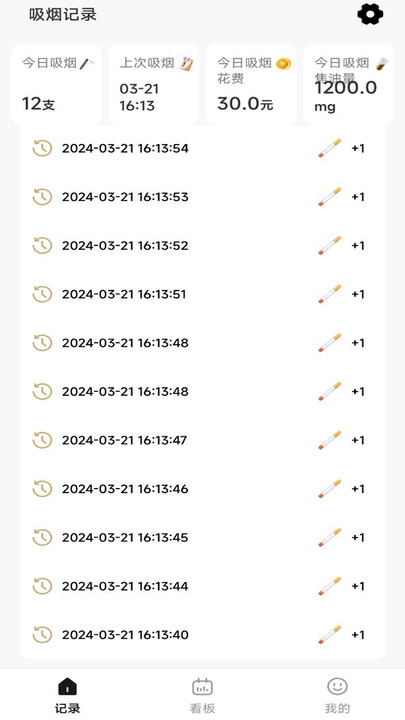The height and width of the screenshot is (720, 405).
Task: Tap the cigarette icon on 16:13:47 row
Action: [330, 440]
